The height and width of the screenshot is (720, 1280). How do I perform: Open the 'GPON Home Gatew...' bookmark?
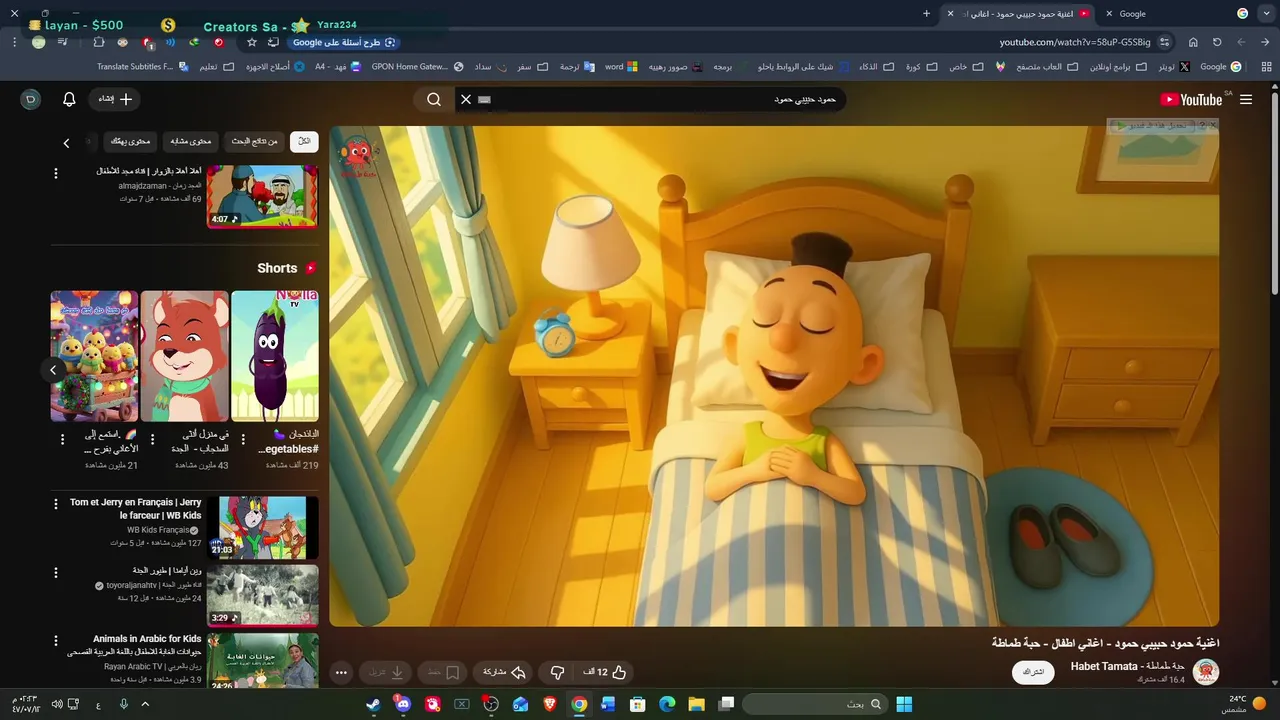coord(417,67)
